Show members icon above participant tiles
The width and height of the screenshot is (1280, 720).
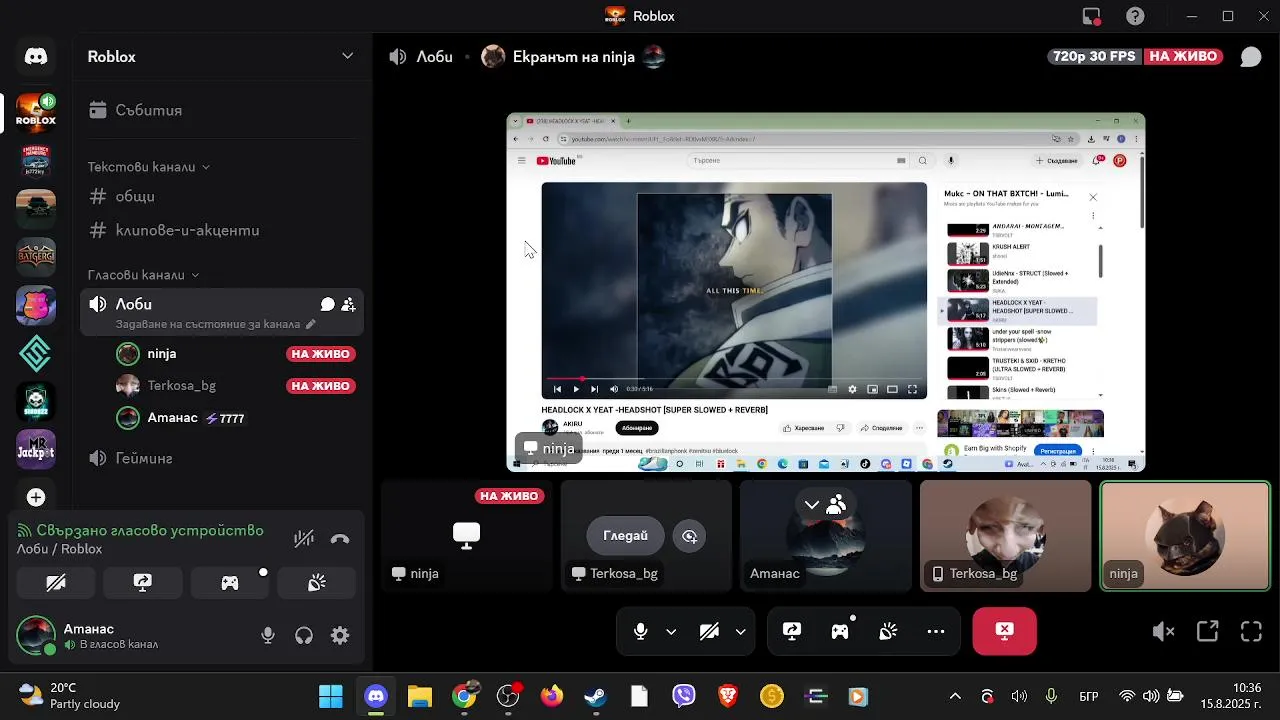(x=837, y=505)
